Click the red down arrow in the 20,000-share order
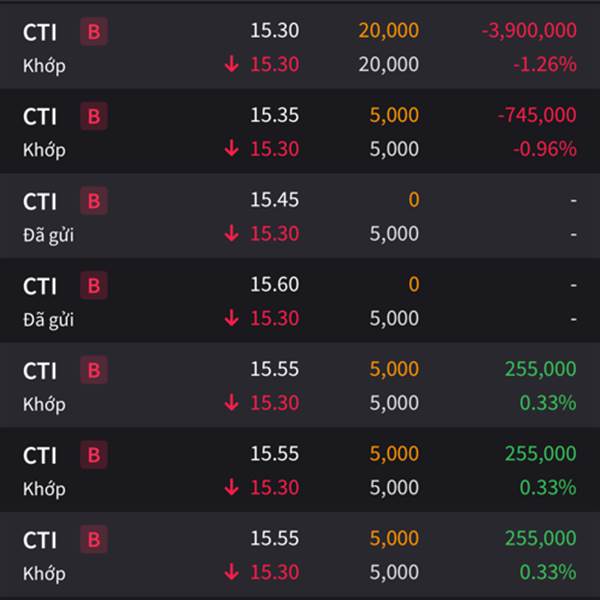The height and width of the screenshot is (600, 600). tap(232, 64)
